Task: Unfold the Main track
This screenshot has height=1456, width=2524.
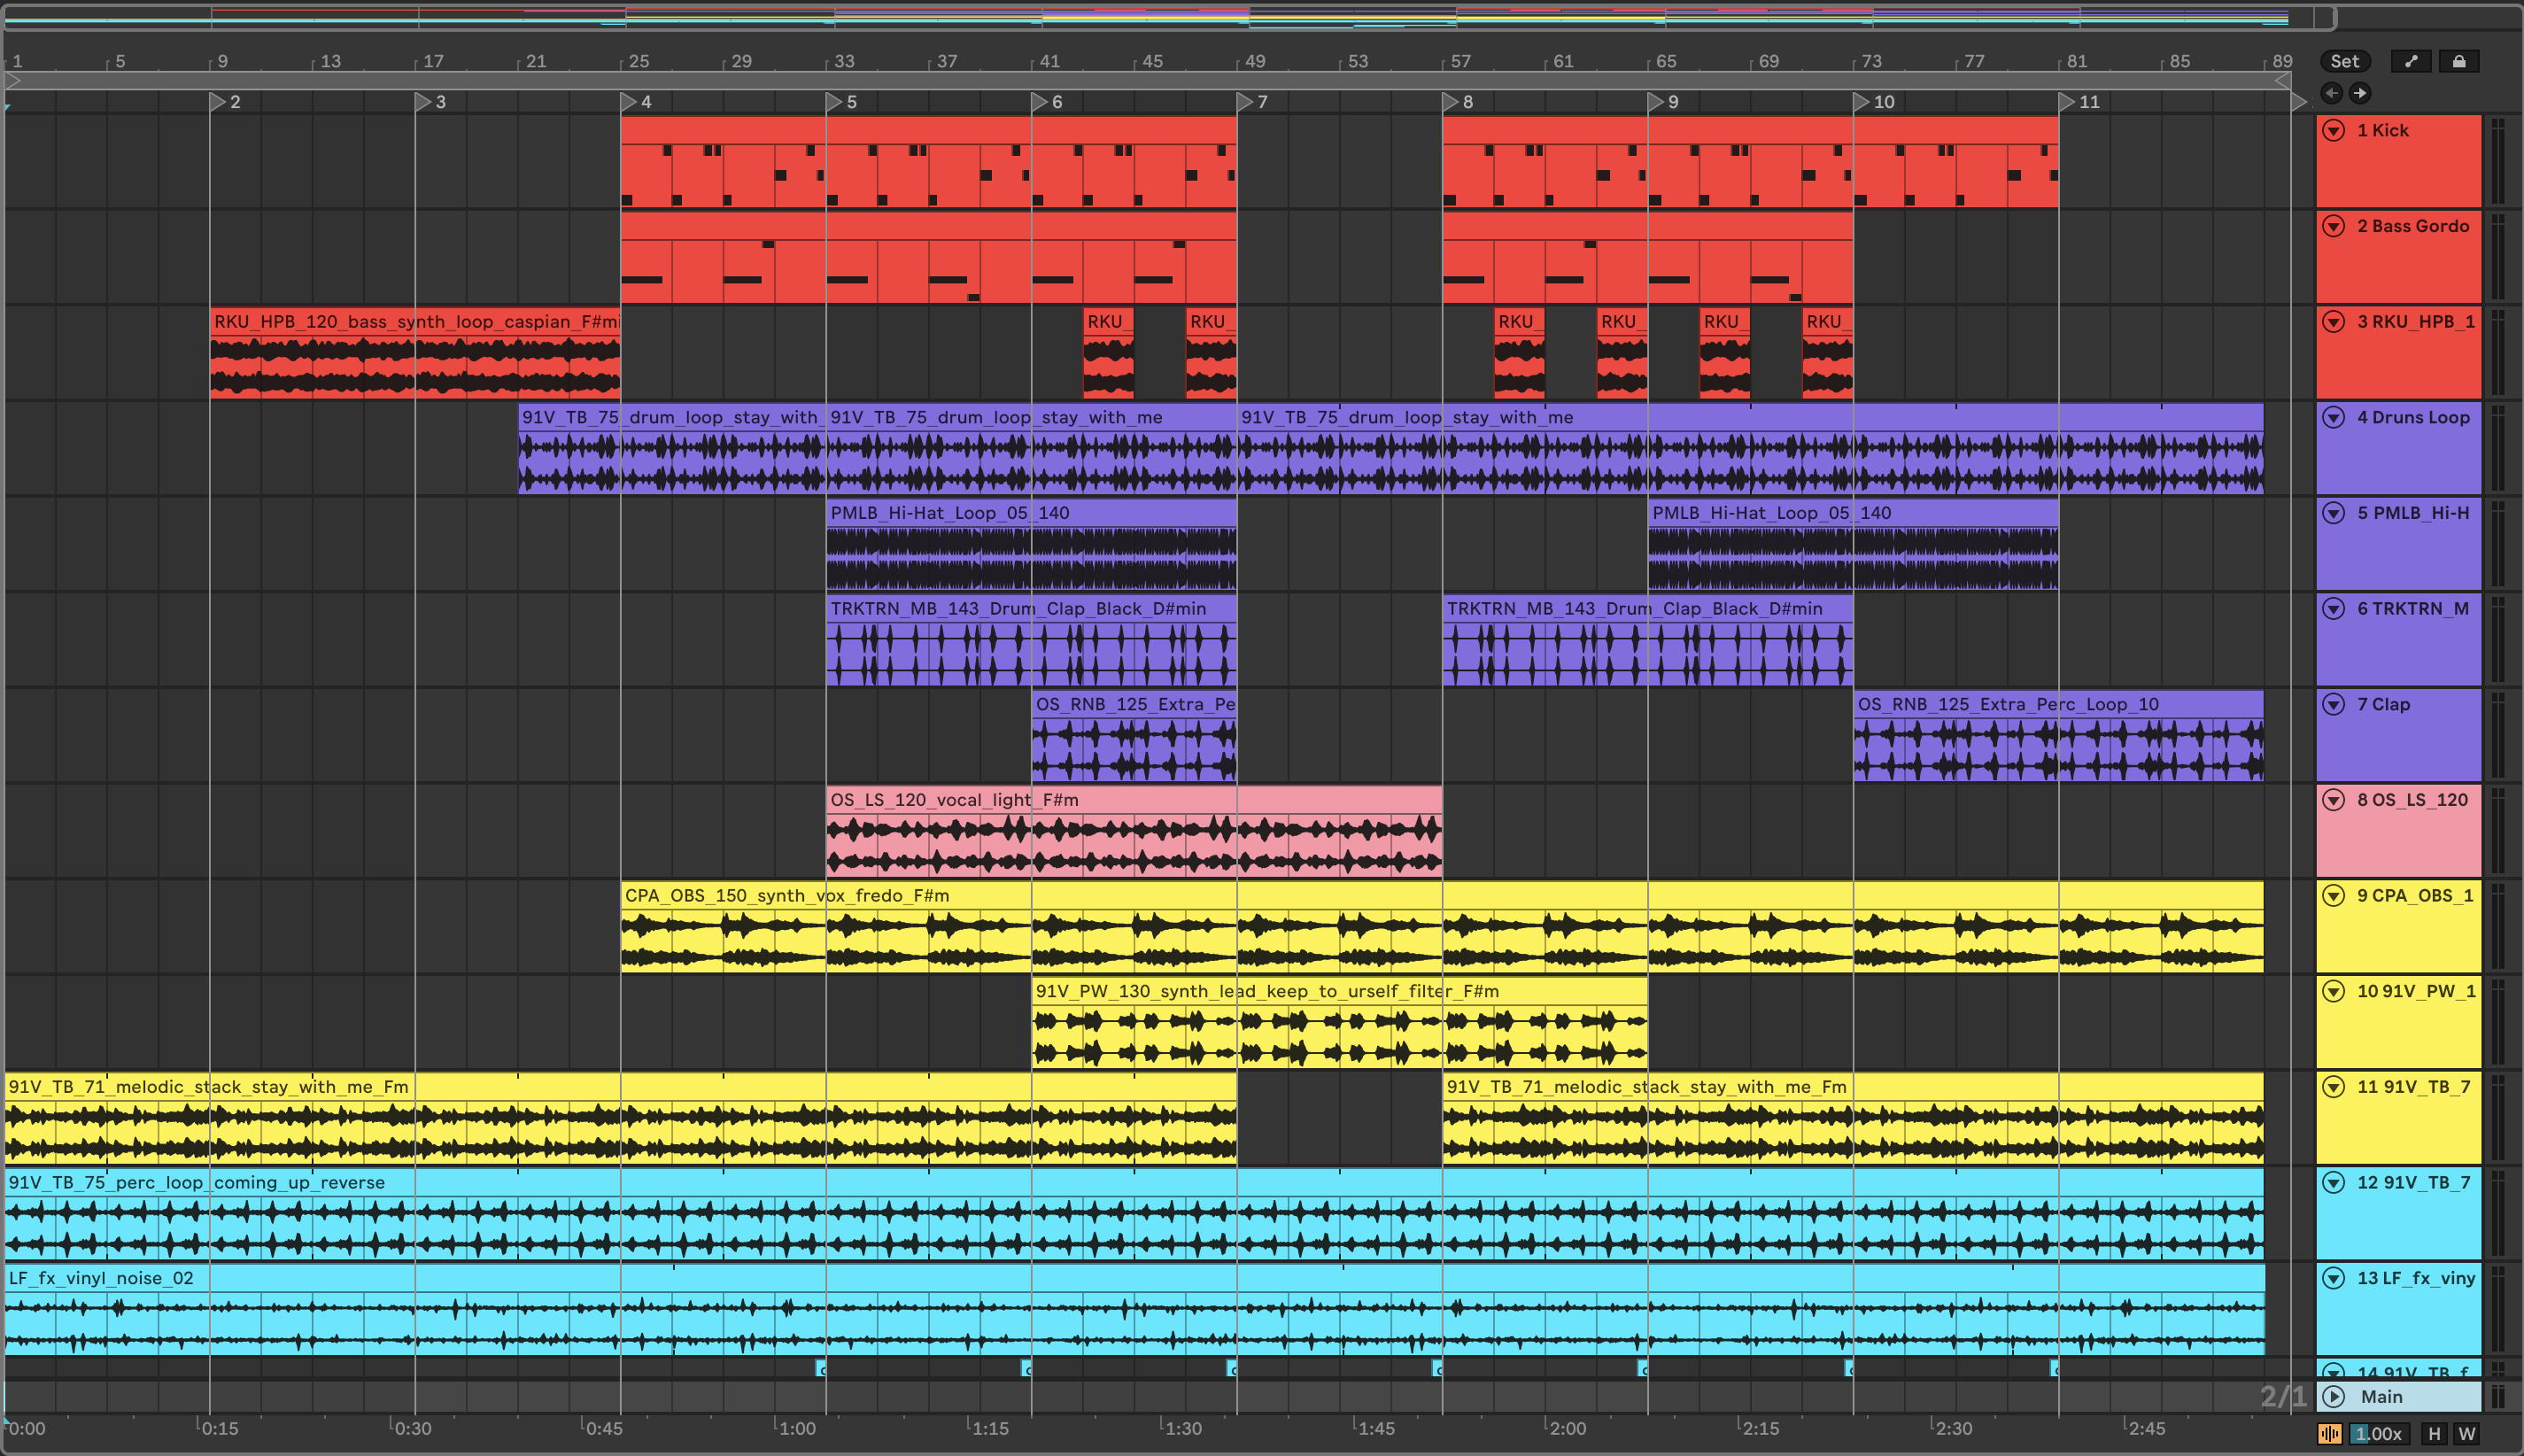Action: [2333, 1396]
